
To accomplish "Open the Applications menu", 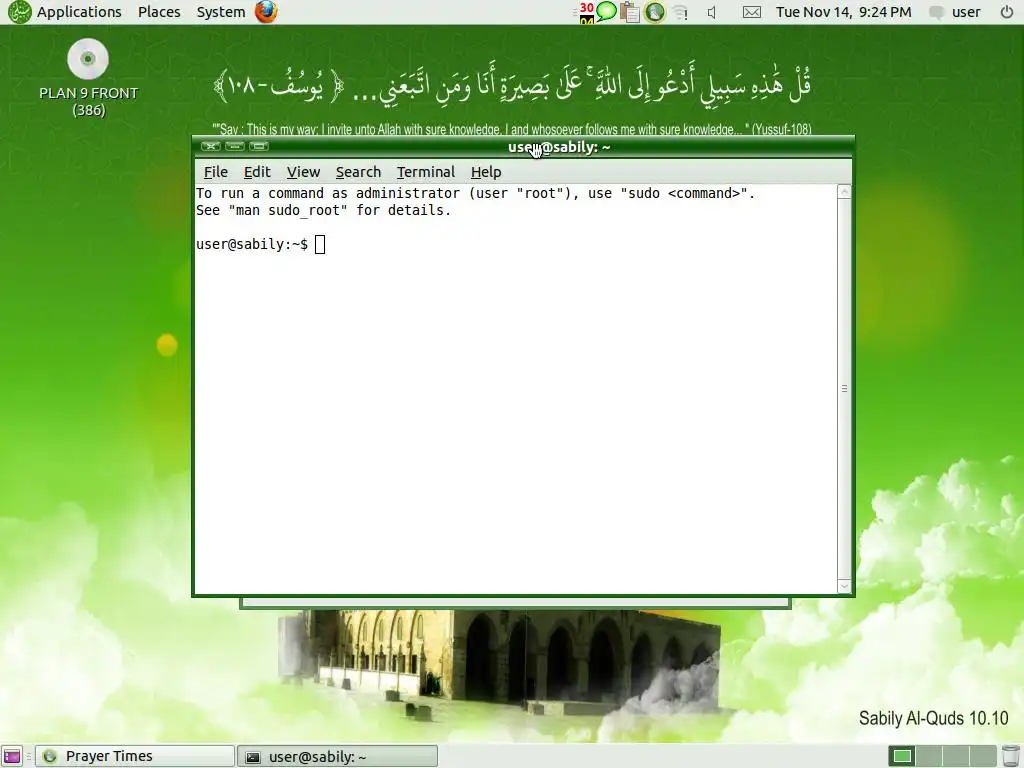I will pos(78,12).
